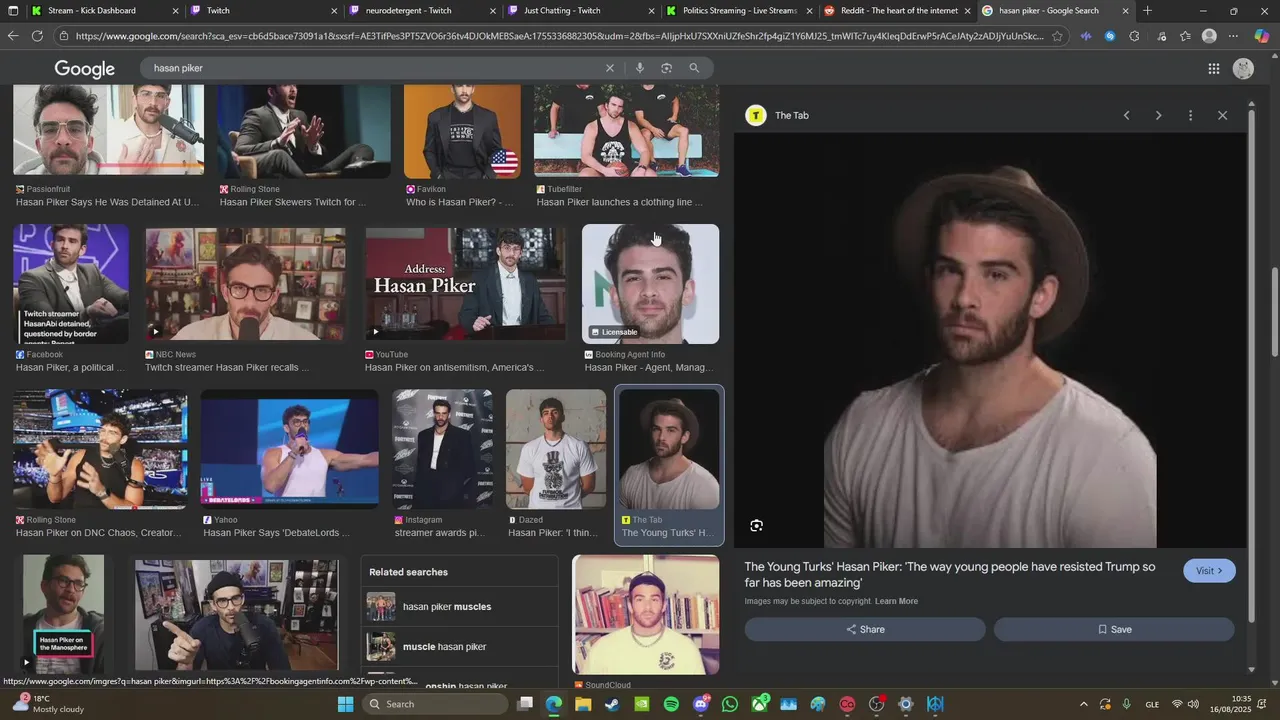Open Dazed Hasan Piker image thumbnail
The height and width of the screenshot is (720, 1280).
pos(556,449)
